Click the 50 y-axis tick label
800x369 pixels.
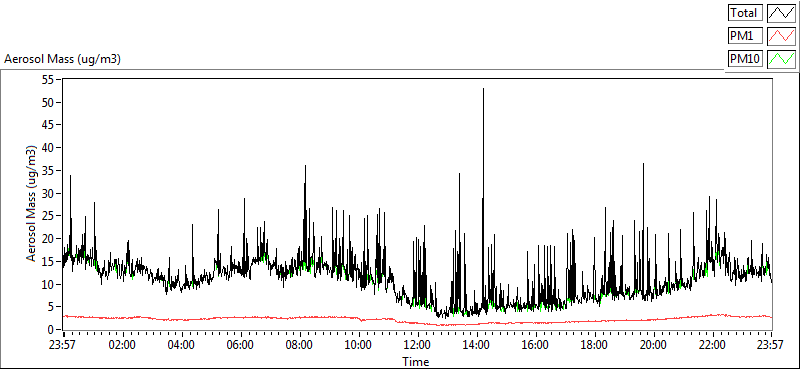(48, 103)
